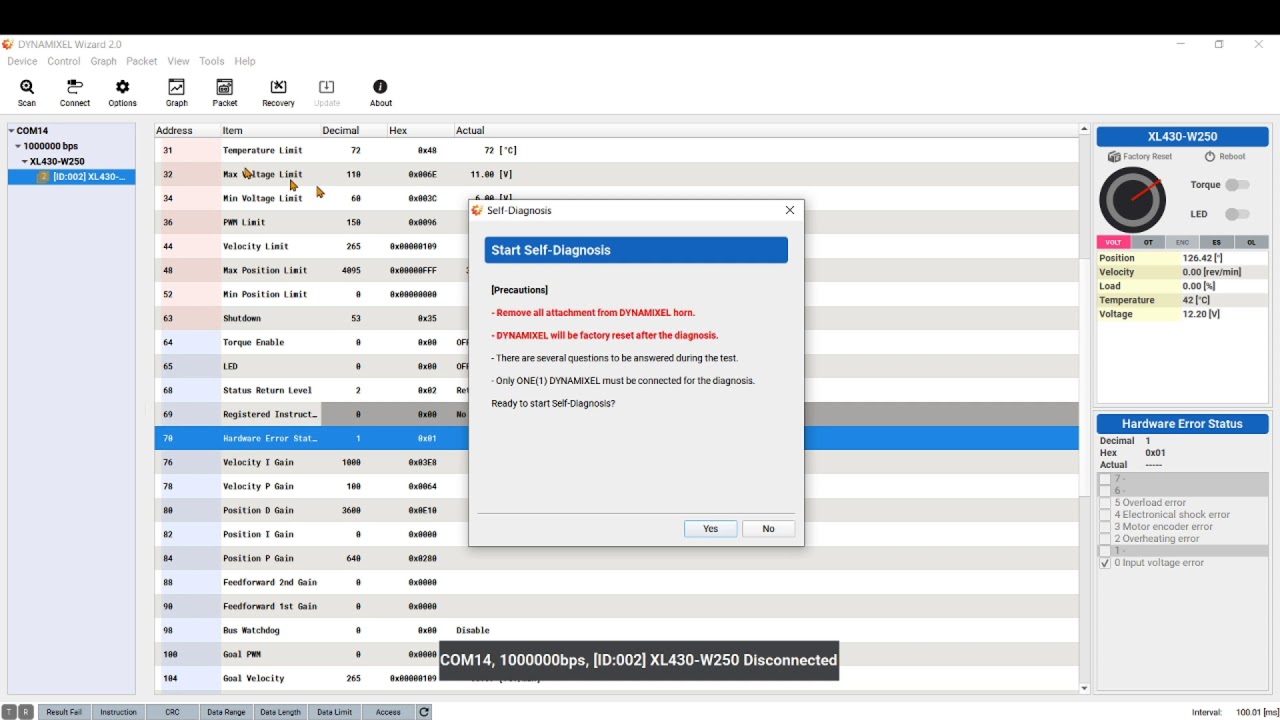1280x720 pixels.
Task: Open the Packet menu in menu bar
Action: tap(142, 61)
